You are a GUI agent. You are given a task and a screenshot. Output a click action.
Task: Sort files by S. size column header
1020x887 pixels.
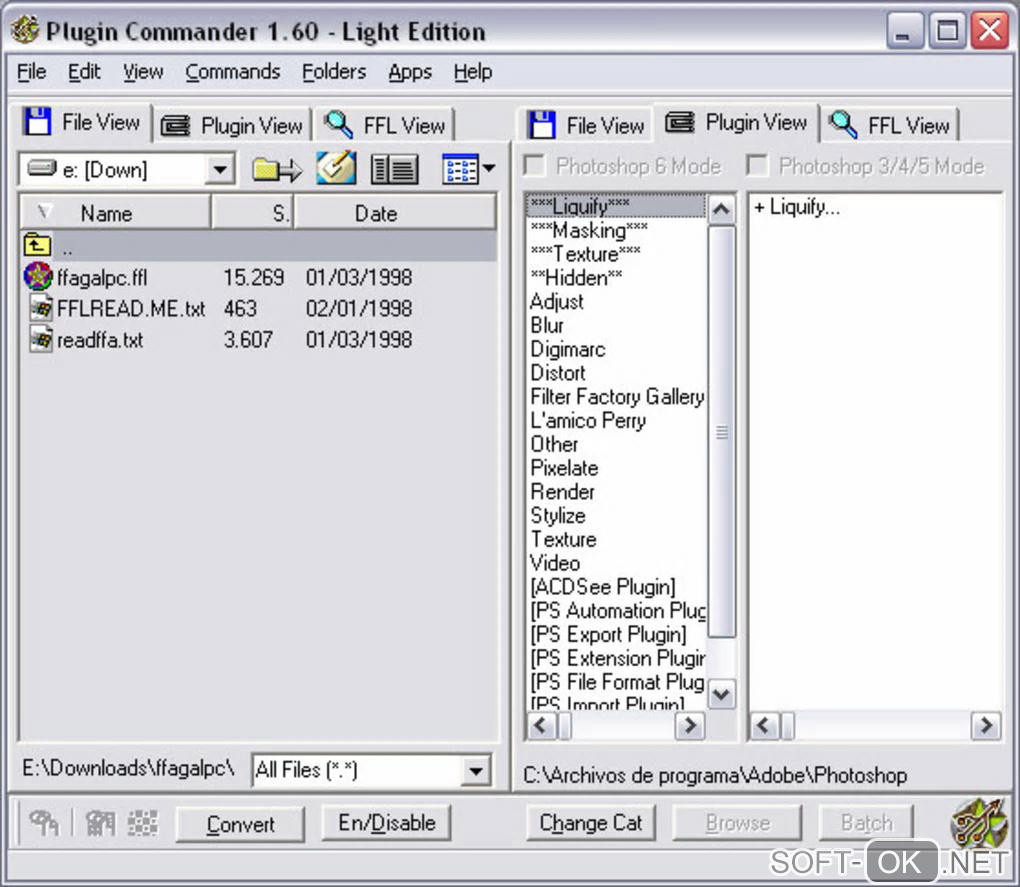coord(252,213)
